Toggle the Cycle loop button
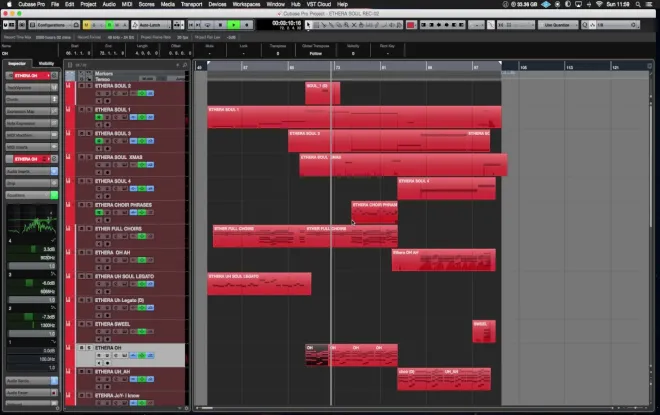The image size is (660, 415). pos(208,25)
